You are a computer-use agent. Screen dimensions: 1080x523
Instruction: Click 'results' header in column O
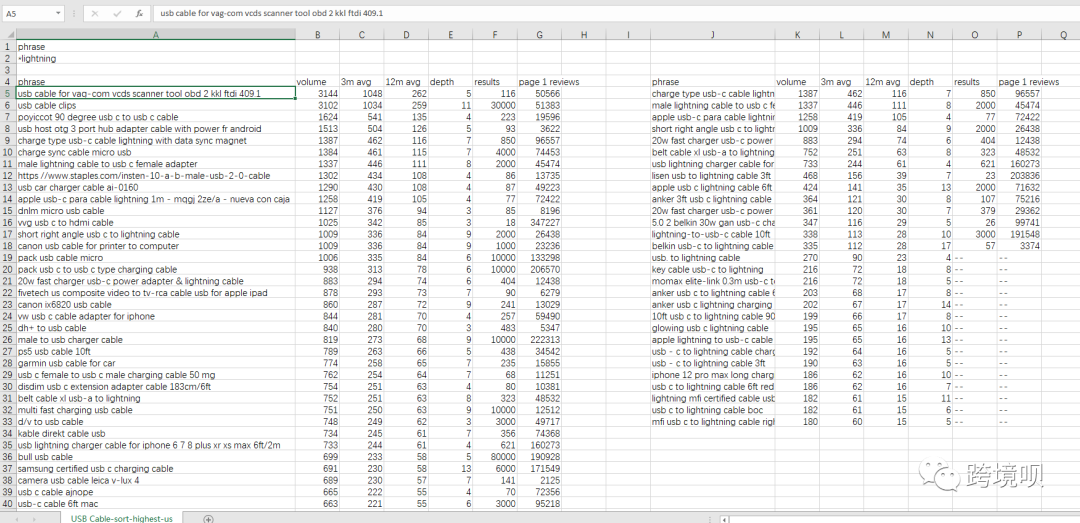[975, 82]
